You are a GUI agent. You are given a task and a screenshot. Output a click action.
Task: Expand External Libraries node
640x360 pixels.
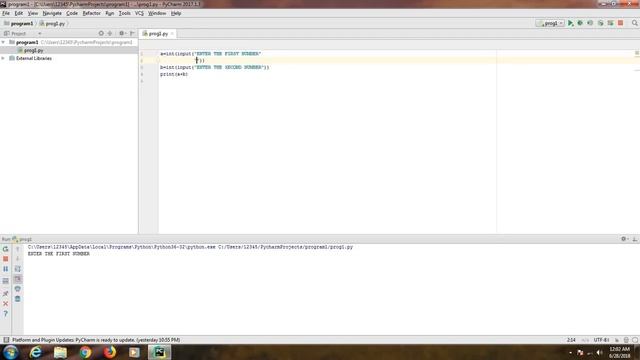[x=3, y=58]
